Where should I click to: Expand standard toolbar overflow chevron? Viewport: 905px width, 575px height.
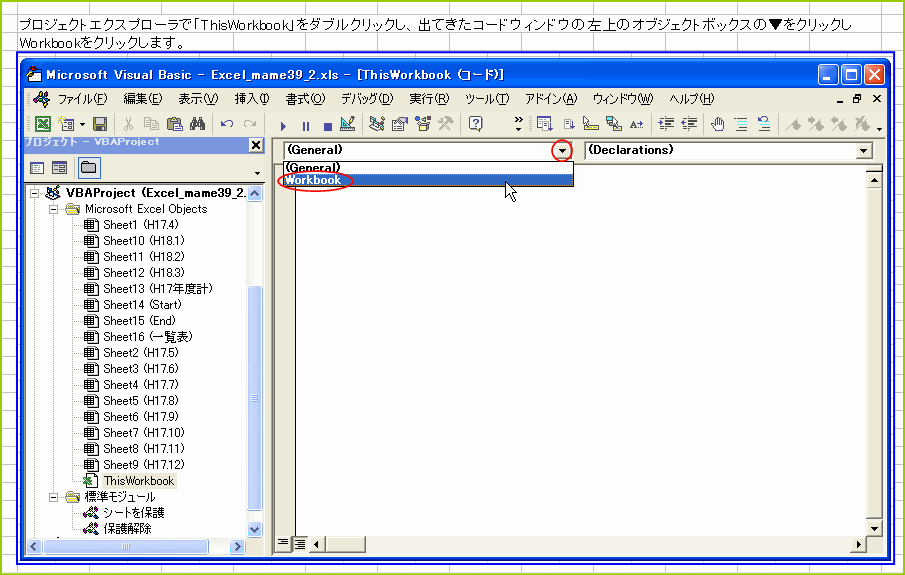(x=518, y=124)
